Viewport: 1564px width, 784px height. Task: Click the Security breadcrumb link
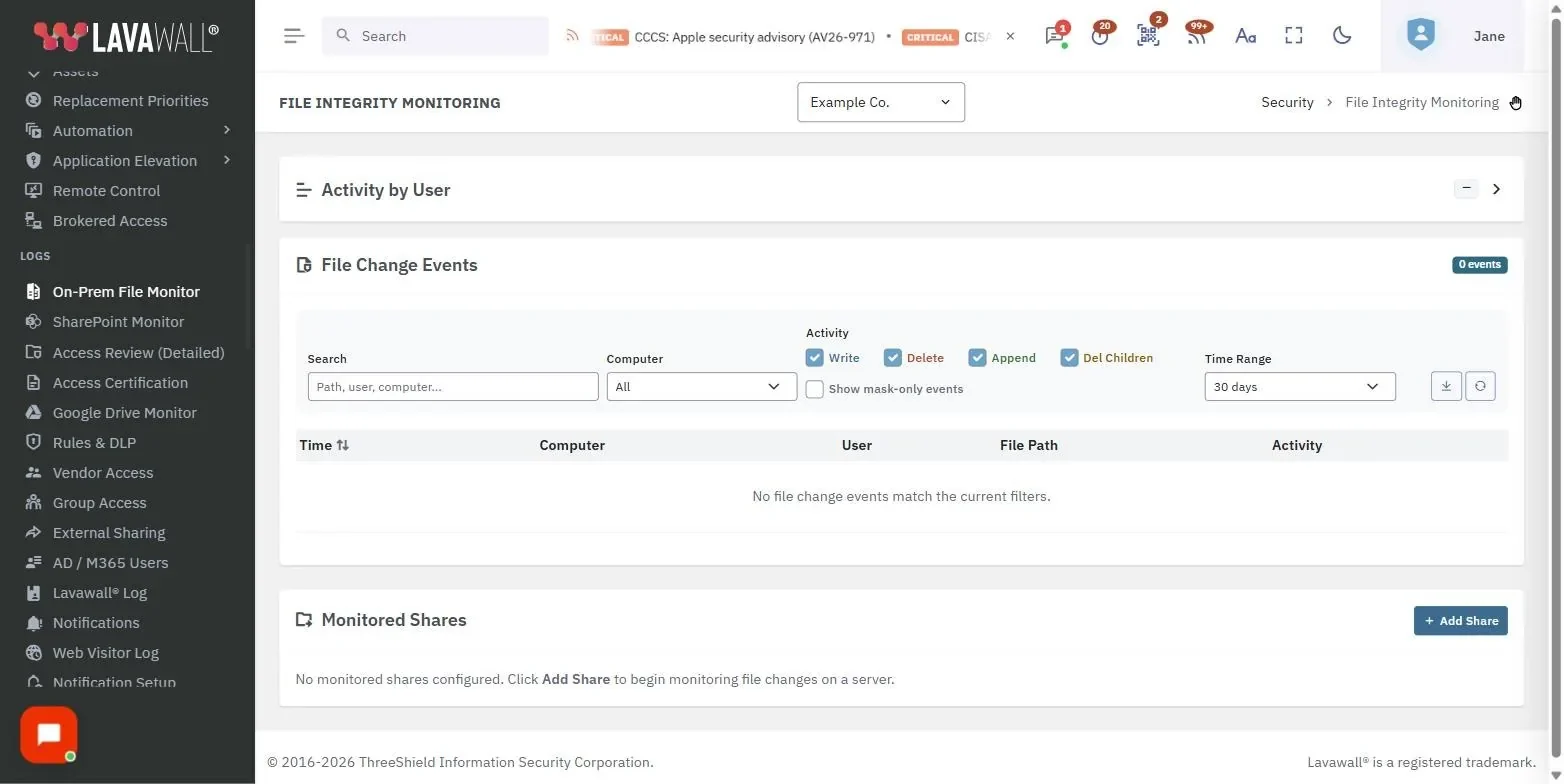pyautogui.click(x=1287, y=102)
